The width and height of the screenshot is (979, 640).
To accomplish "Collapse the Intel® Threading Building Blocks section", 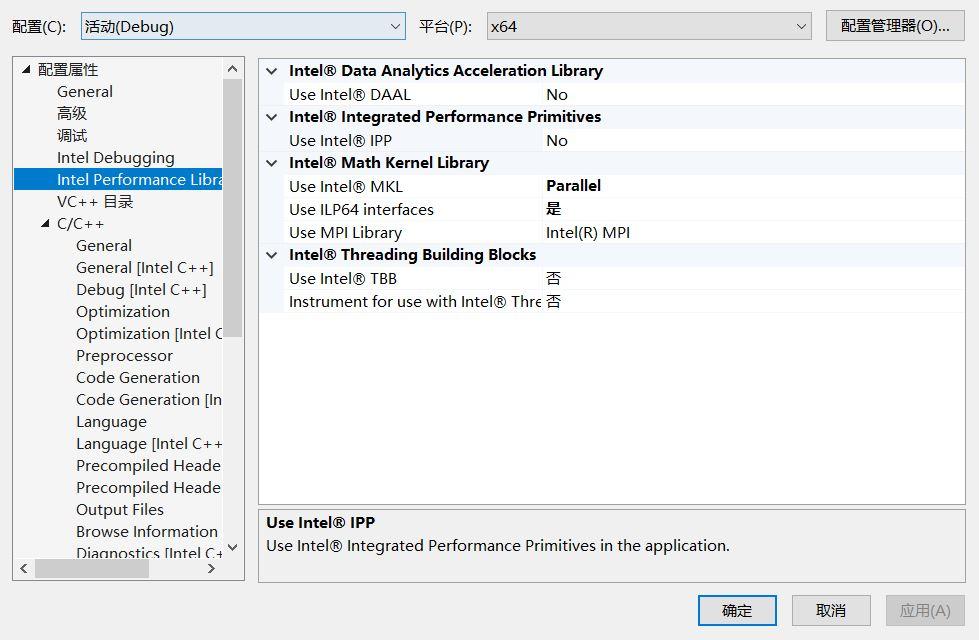I will [271, 254].
